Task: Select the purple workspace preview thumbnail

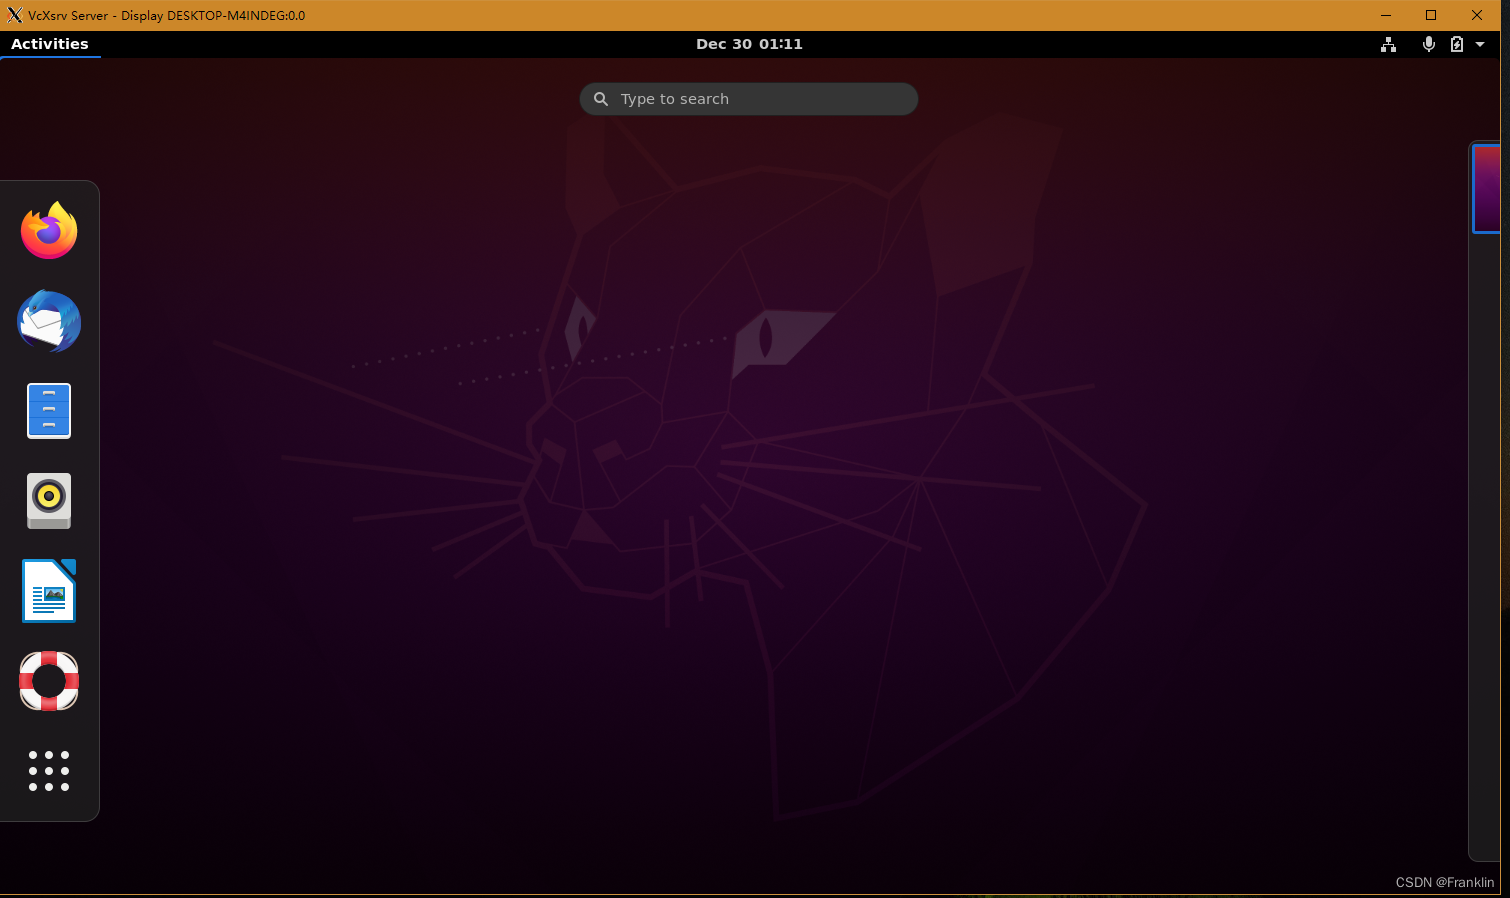Action: click(1488, 188)
